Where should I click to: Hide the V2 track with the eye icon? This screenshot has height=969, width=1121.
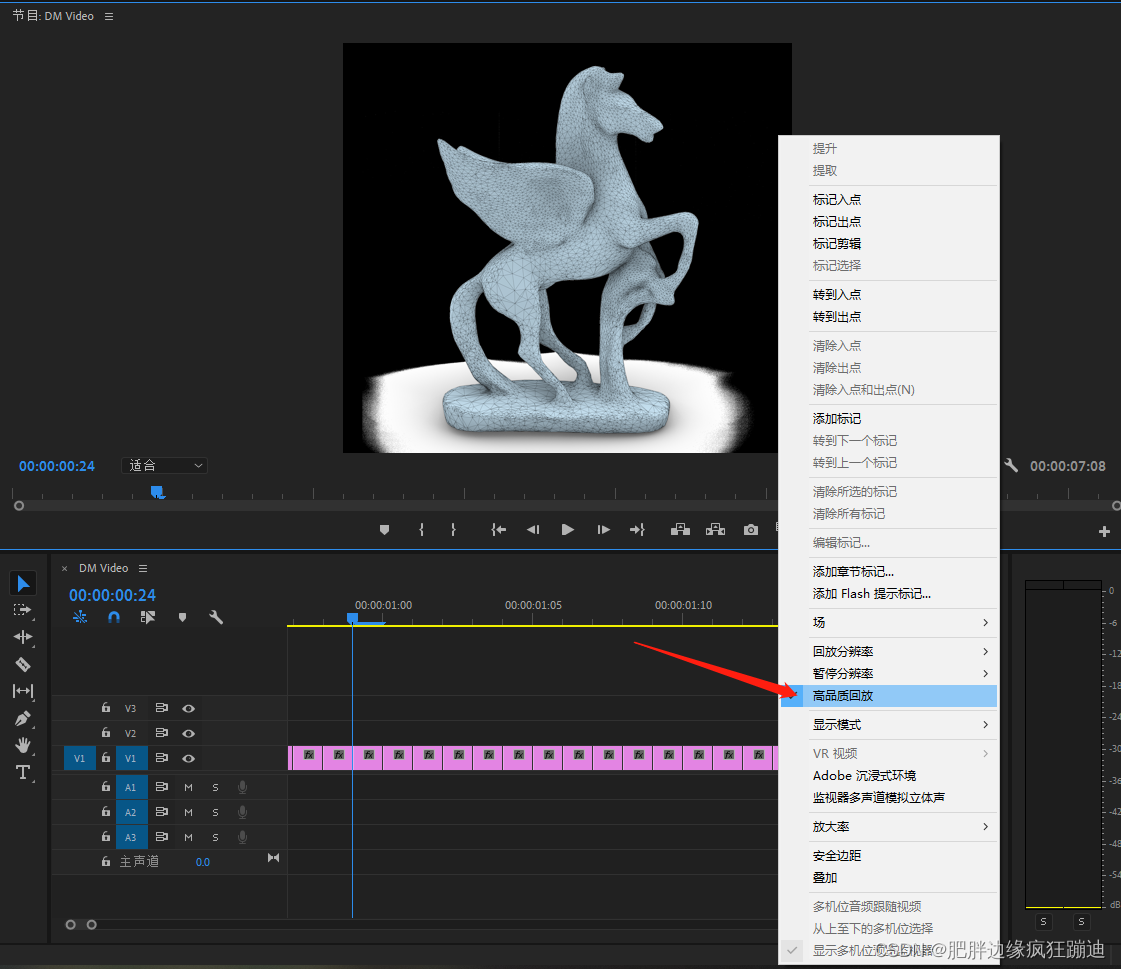coord(189,733)
